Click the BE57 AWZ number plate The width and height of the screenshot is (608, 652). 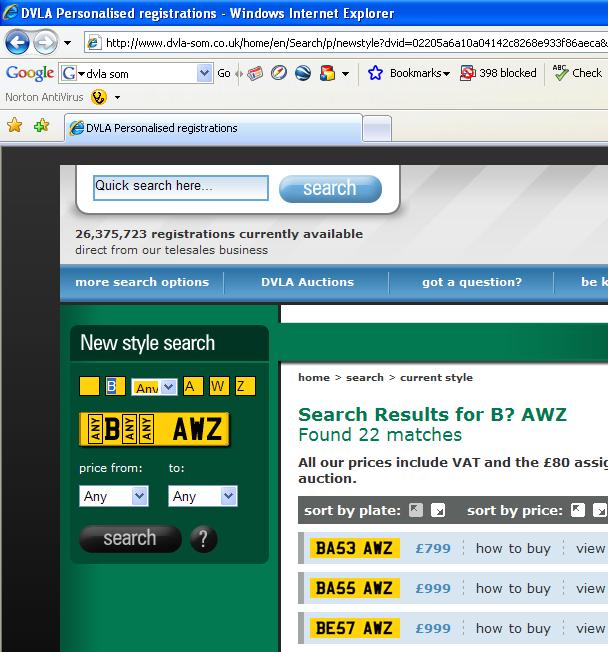[355, 628]
